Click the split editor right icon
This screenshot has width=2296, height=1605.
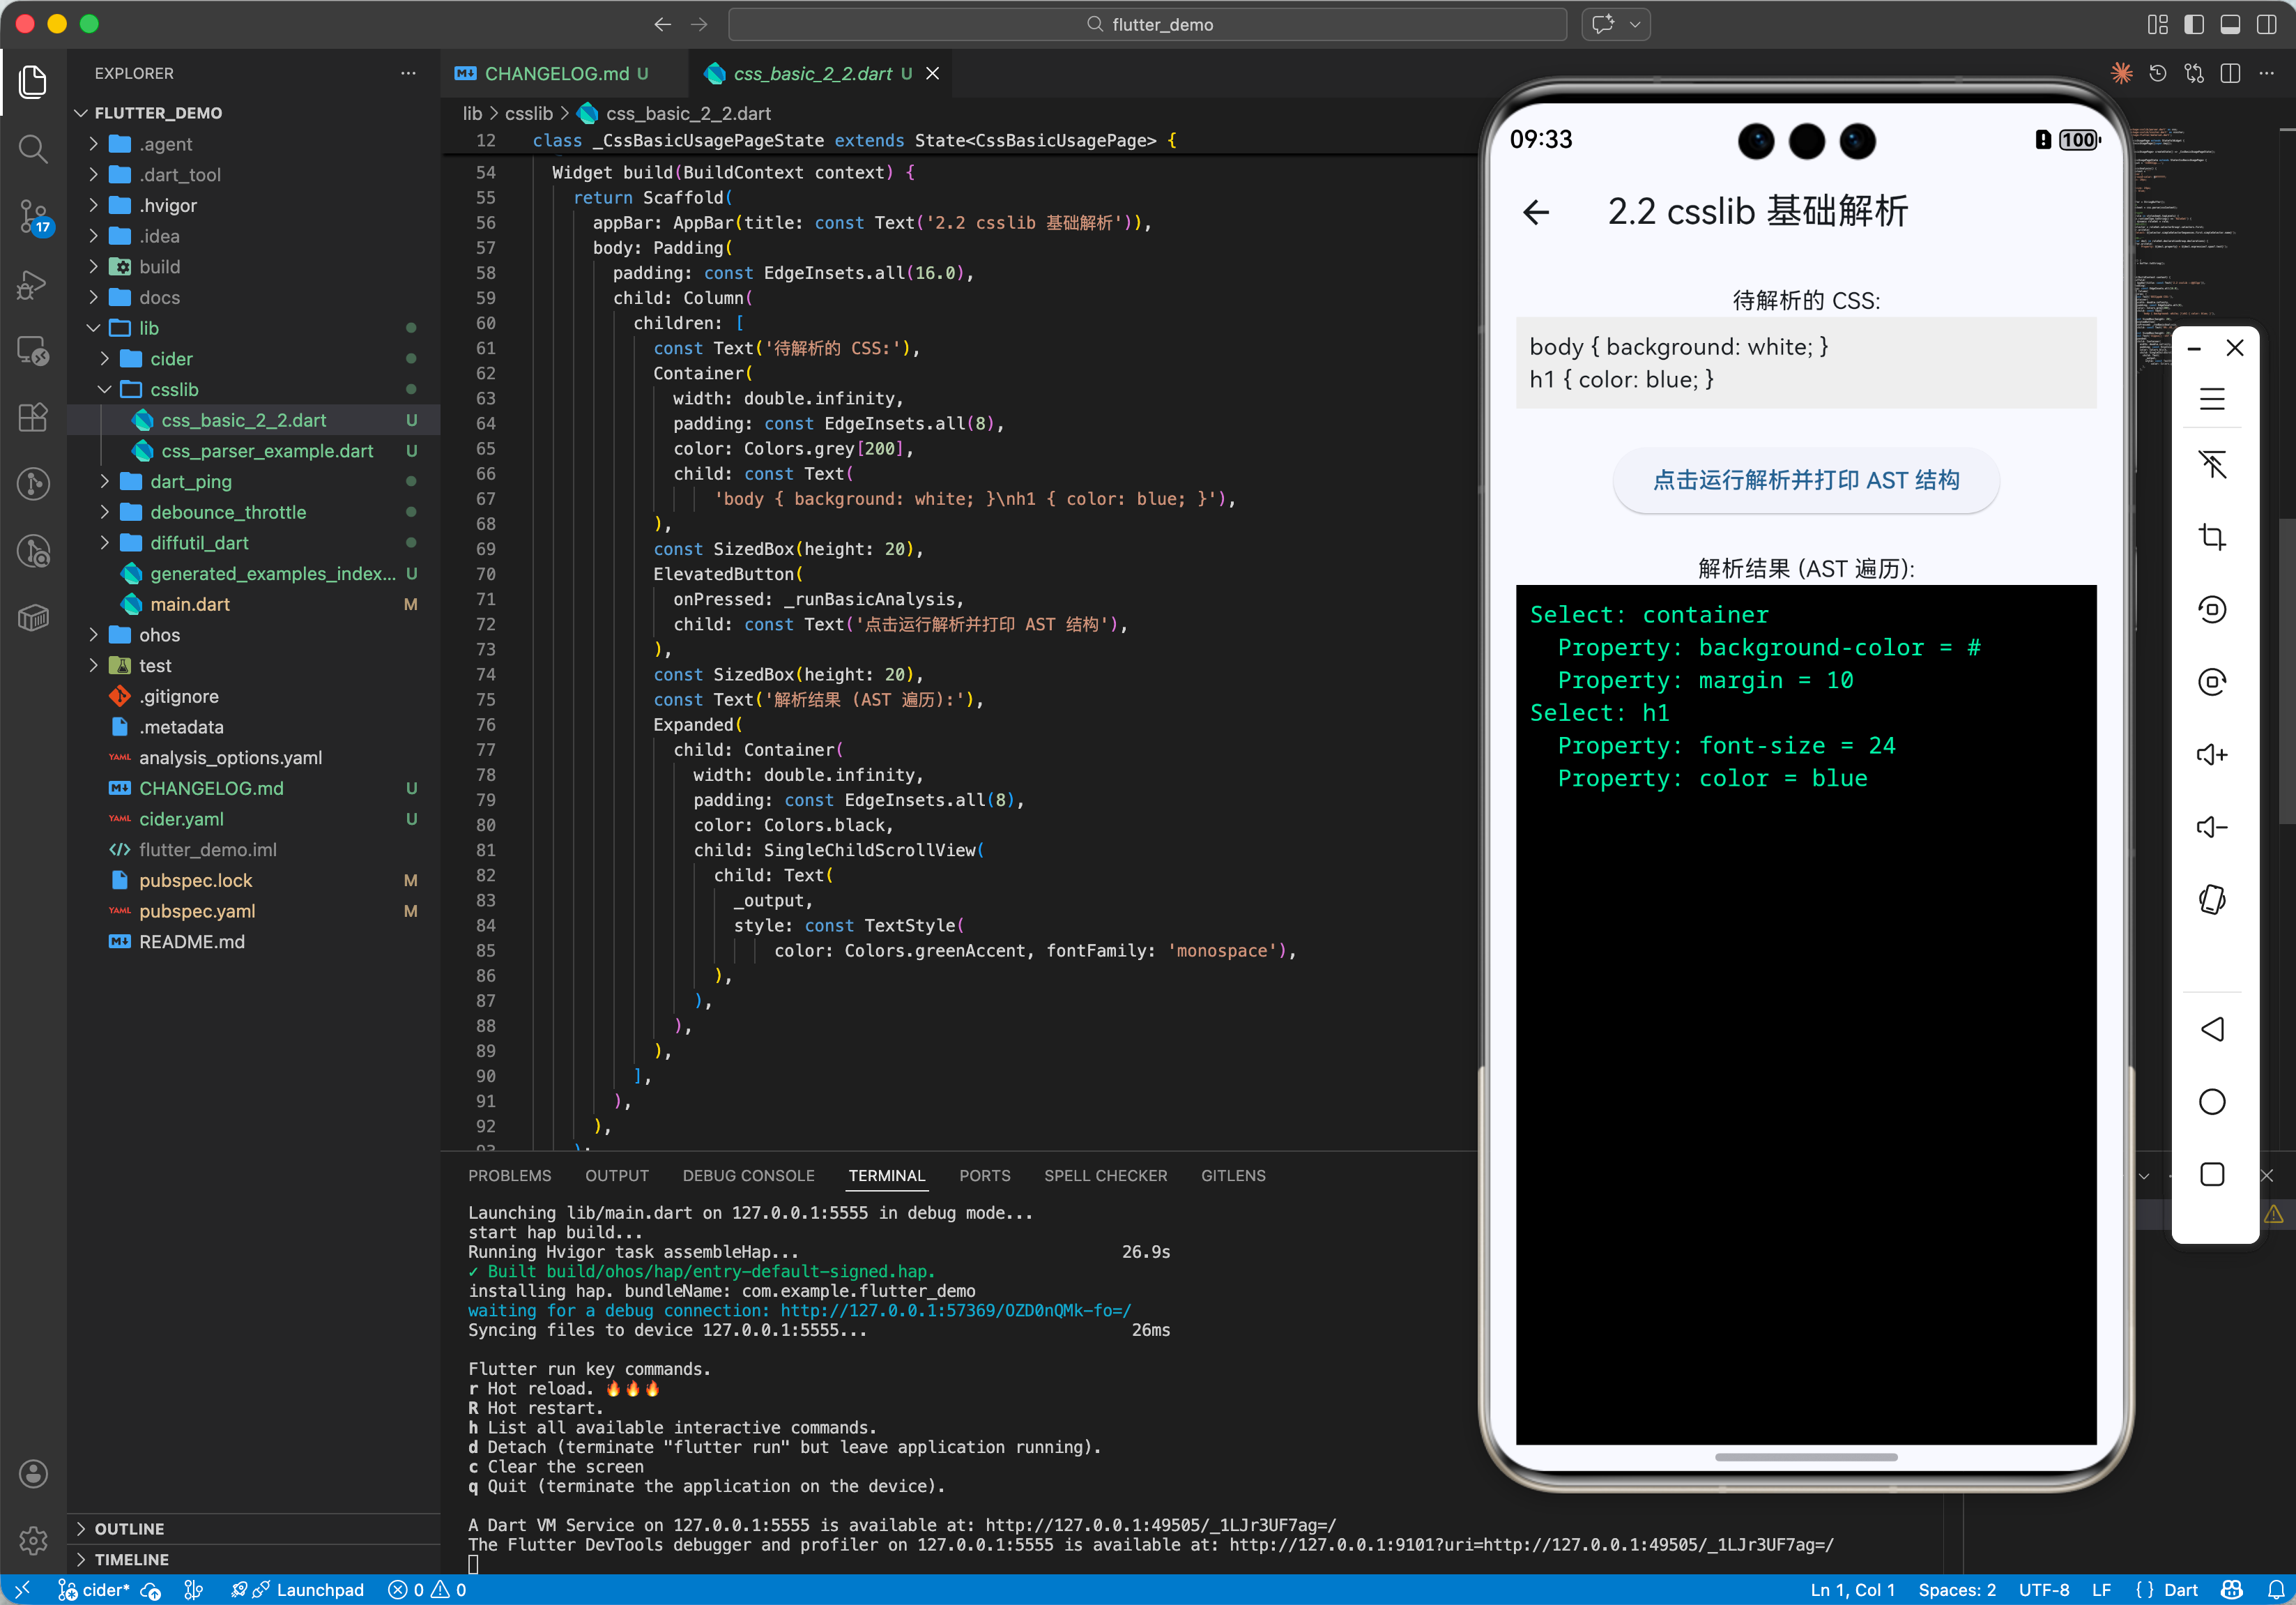(2229, 74)
